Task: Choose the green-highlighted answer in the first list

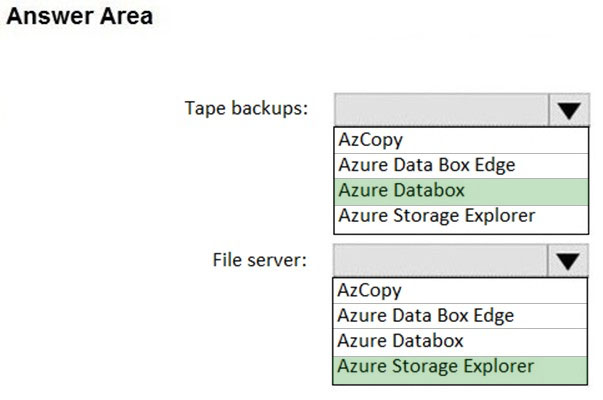Action: [461, 192]
